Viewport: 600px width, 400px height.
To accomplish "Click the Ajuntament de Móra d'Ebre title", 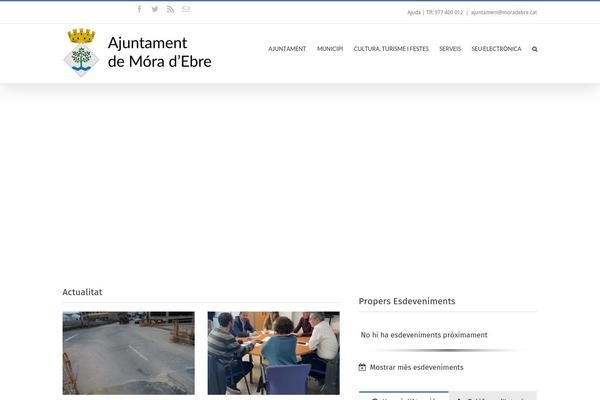I will click(160, 52).
